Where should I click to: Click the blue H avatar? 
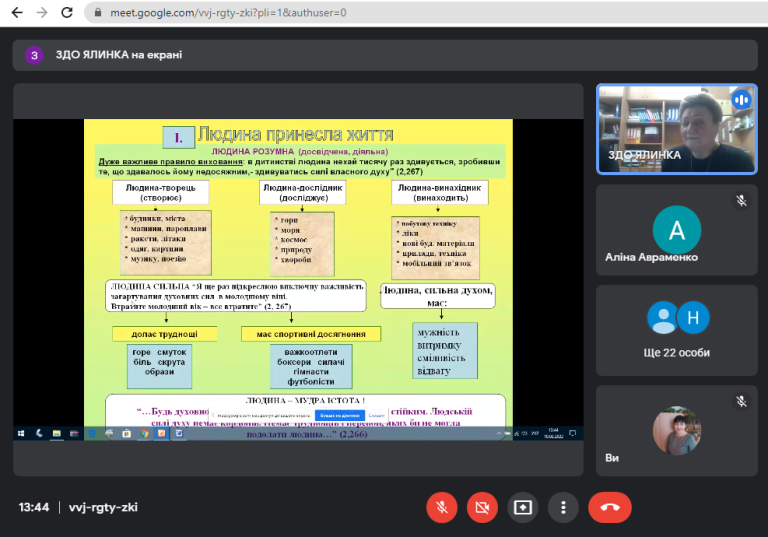click(x=693, y=317)
